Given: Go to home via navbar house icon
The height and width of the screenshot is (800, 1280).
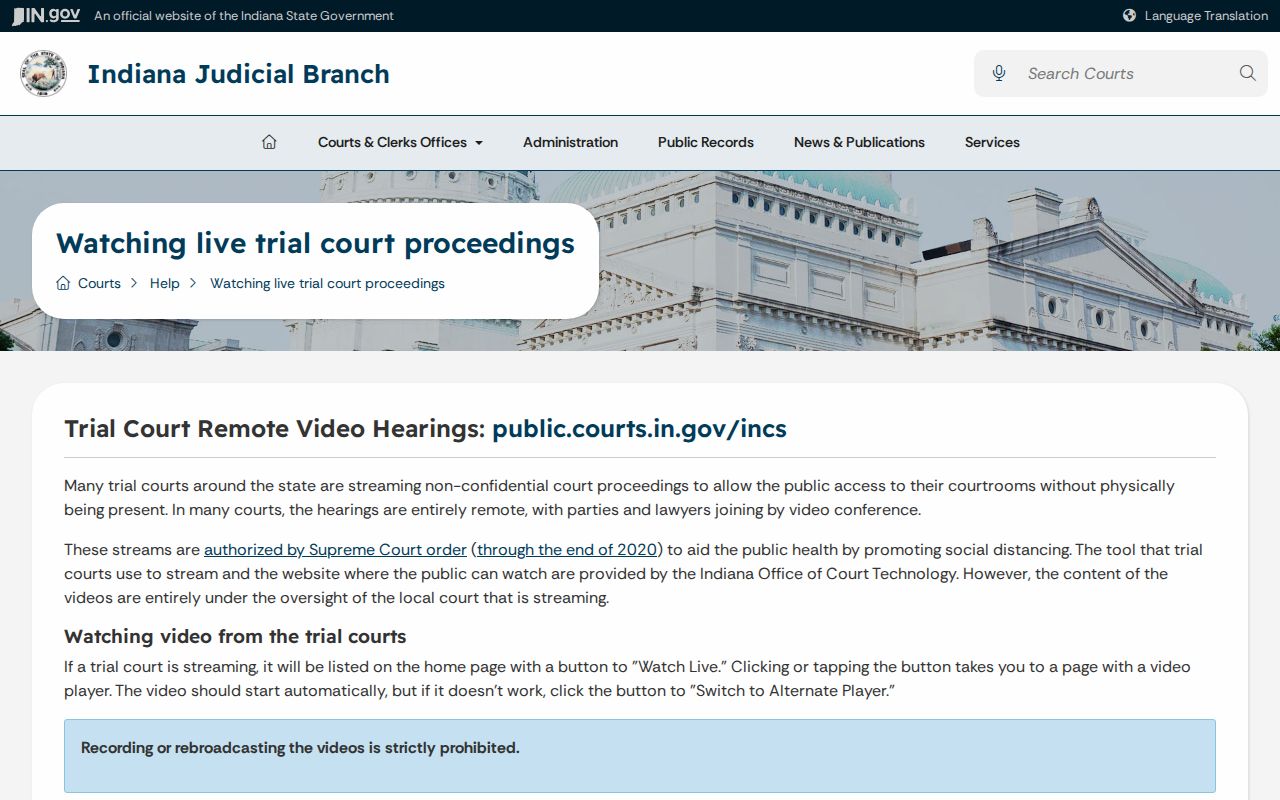Looking at the screenshot, I should coord(269,142).
